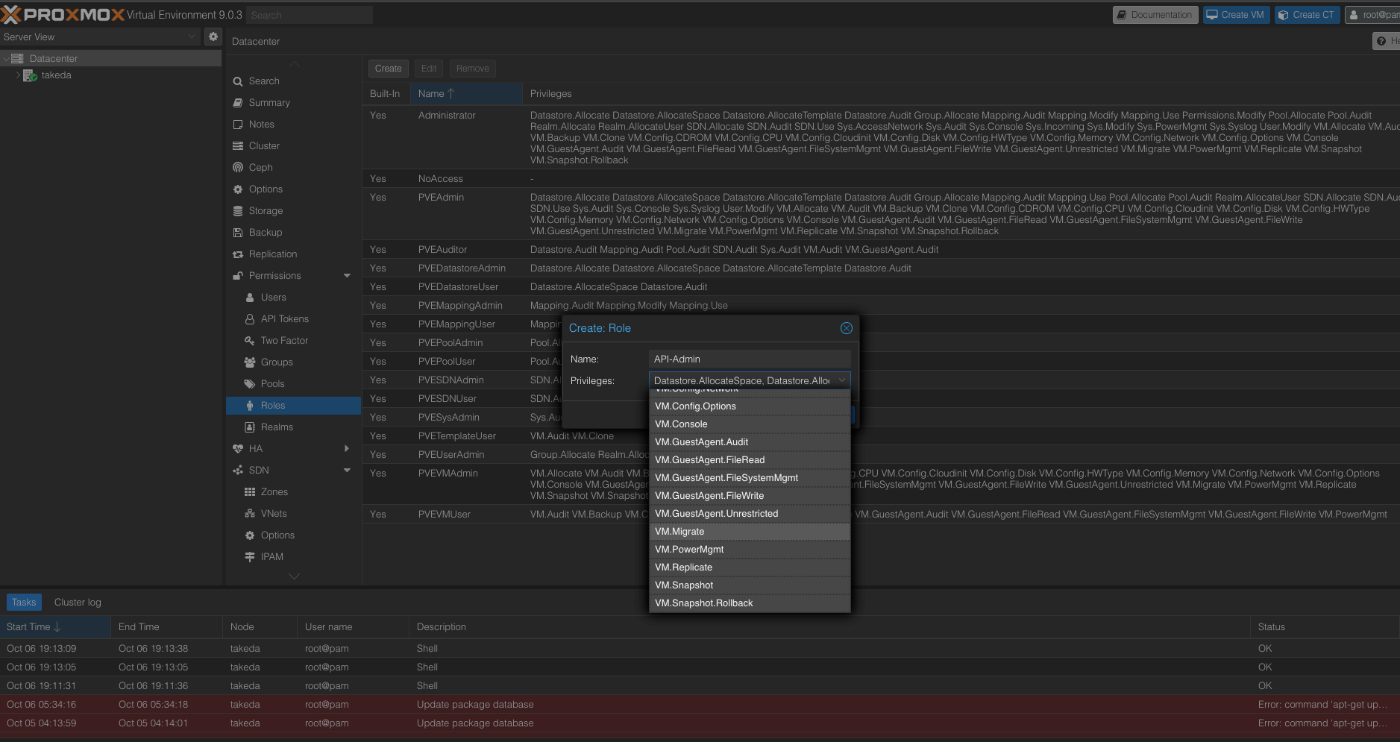Choose VM.GuestAgent.FileRead in the privileges list
This screenshot has height=742, width=1400.
[750, 460]
